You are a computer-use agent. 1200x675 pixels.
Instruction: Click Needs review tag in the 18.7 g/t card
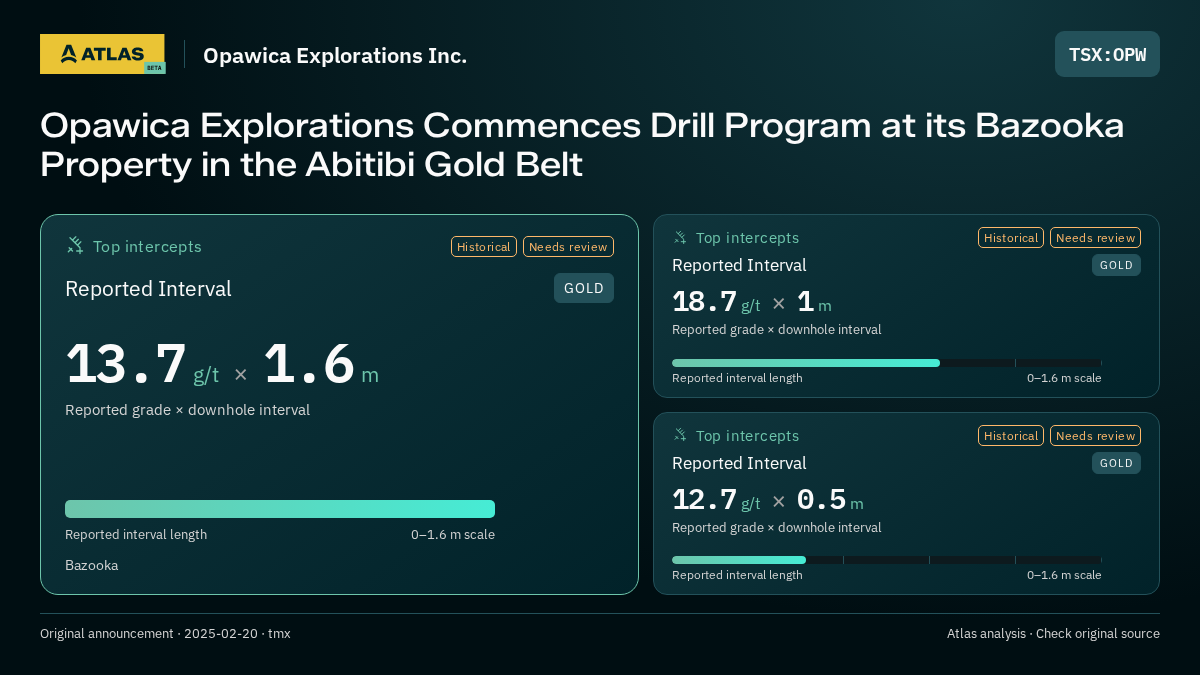pos(1095,238)
